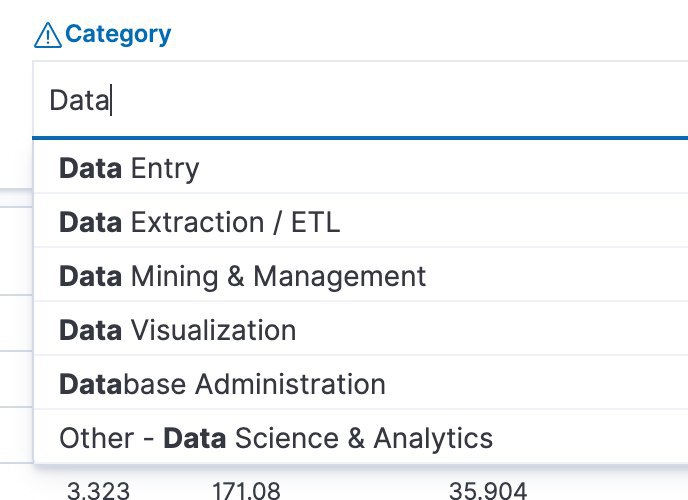Viewport: 688px width, 500px height.
Task: Place the cursor after "Data" text
Action: (x=111, y=100)
